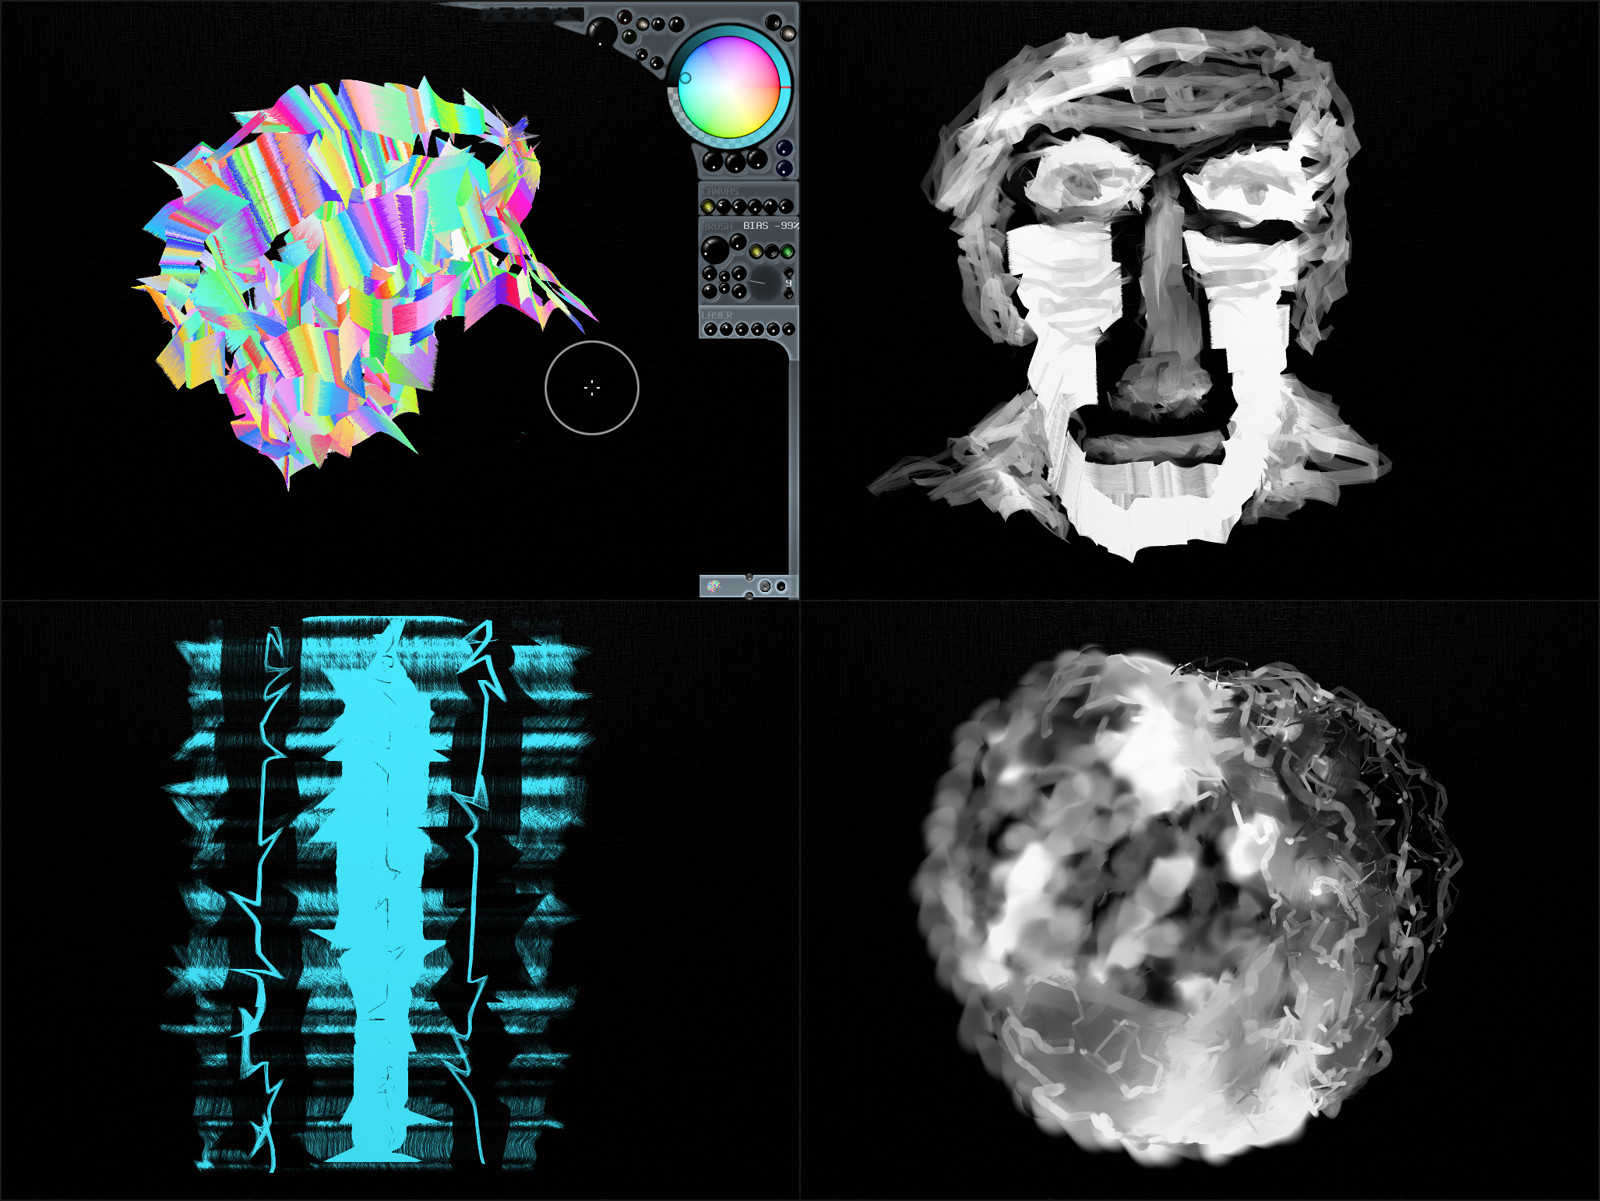Click the small button below the number 9
This screenshot has width=1600, height=1201.
[788, 295]
